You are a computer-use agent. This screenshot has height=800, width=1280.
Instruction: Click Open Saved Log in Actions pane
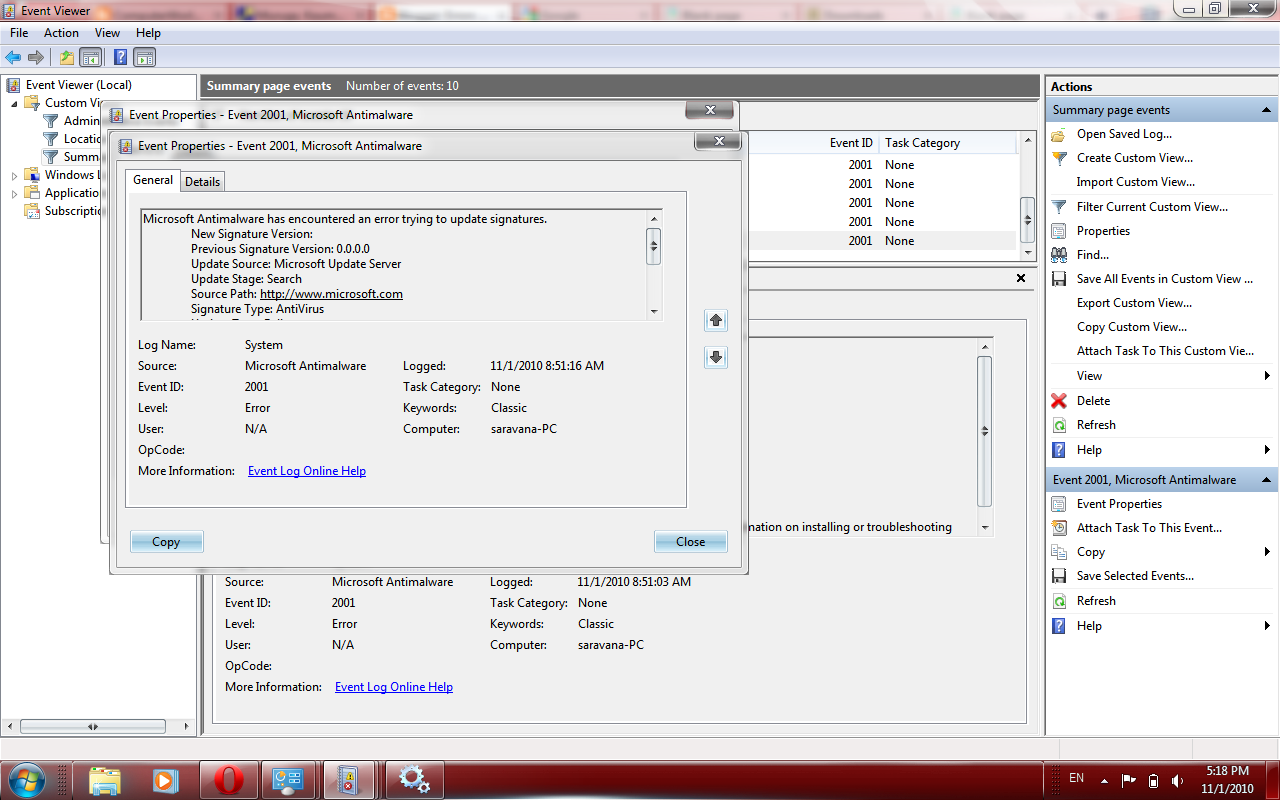(x=1124, y=134)
